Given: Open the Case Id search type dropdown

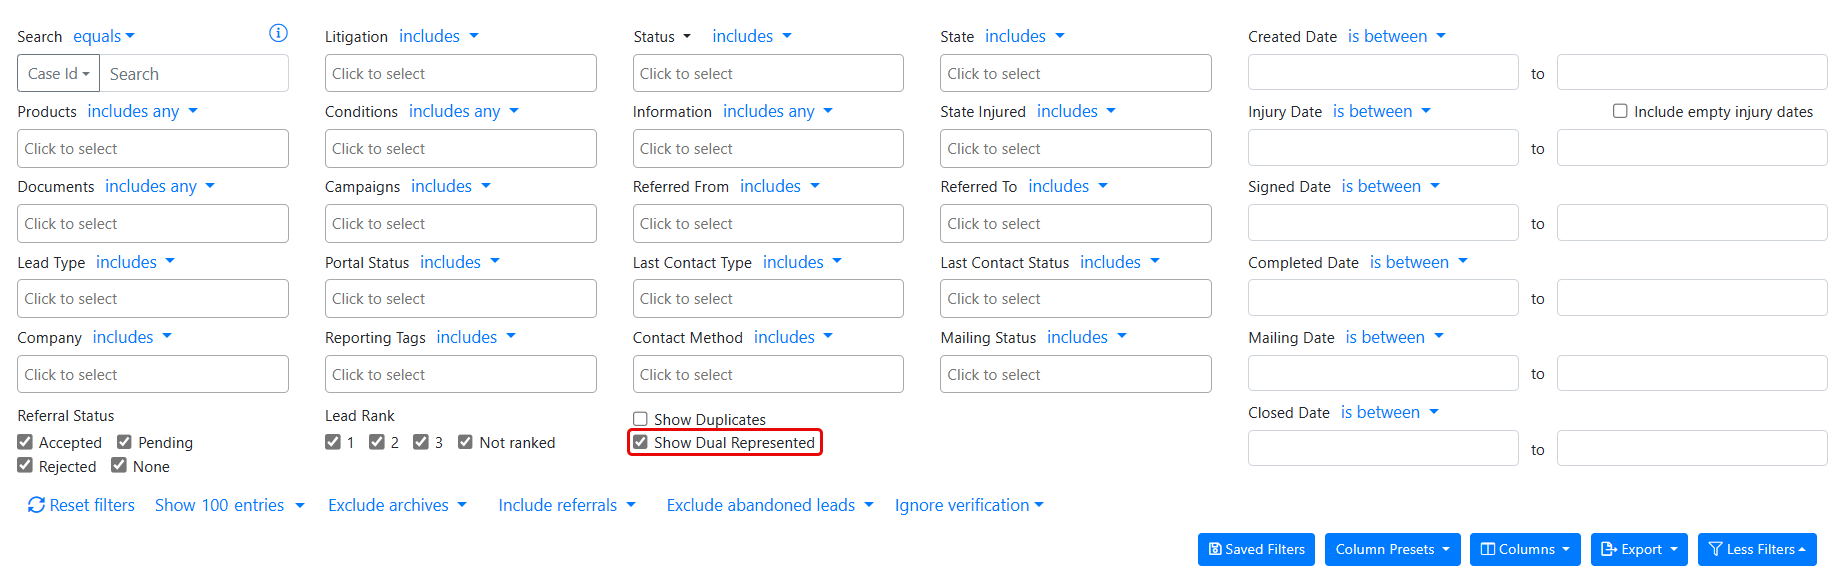Looking at the screenshot, I should click(58, 74).
